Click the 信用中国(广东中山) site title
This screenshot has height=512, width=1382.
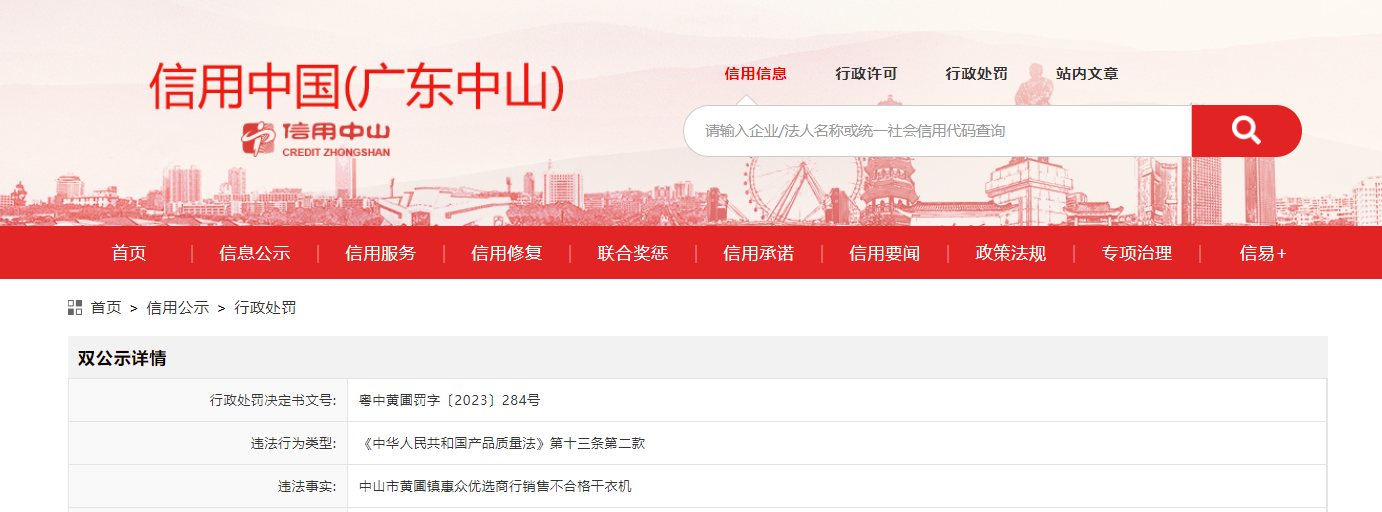click(x=357, y=86)
